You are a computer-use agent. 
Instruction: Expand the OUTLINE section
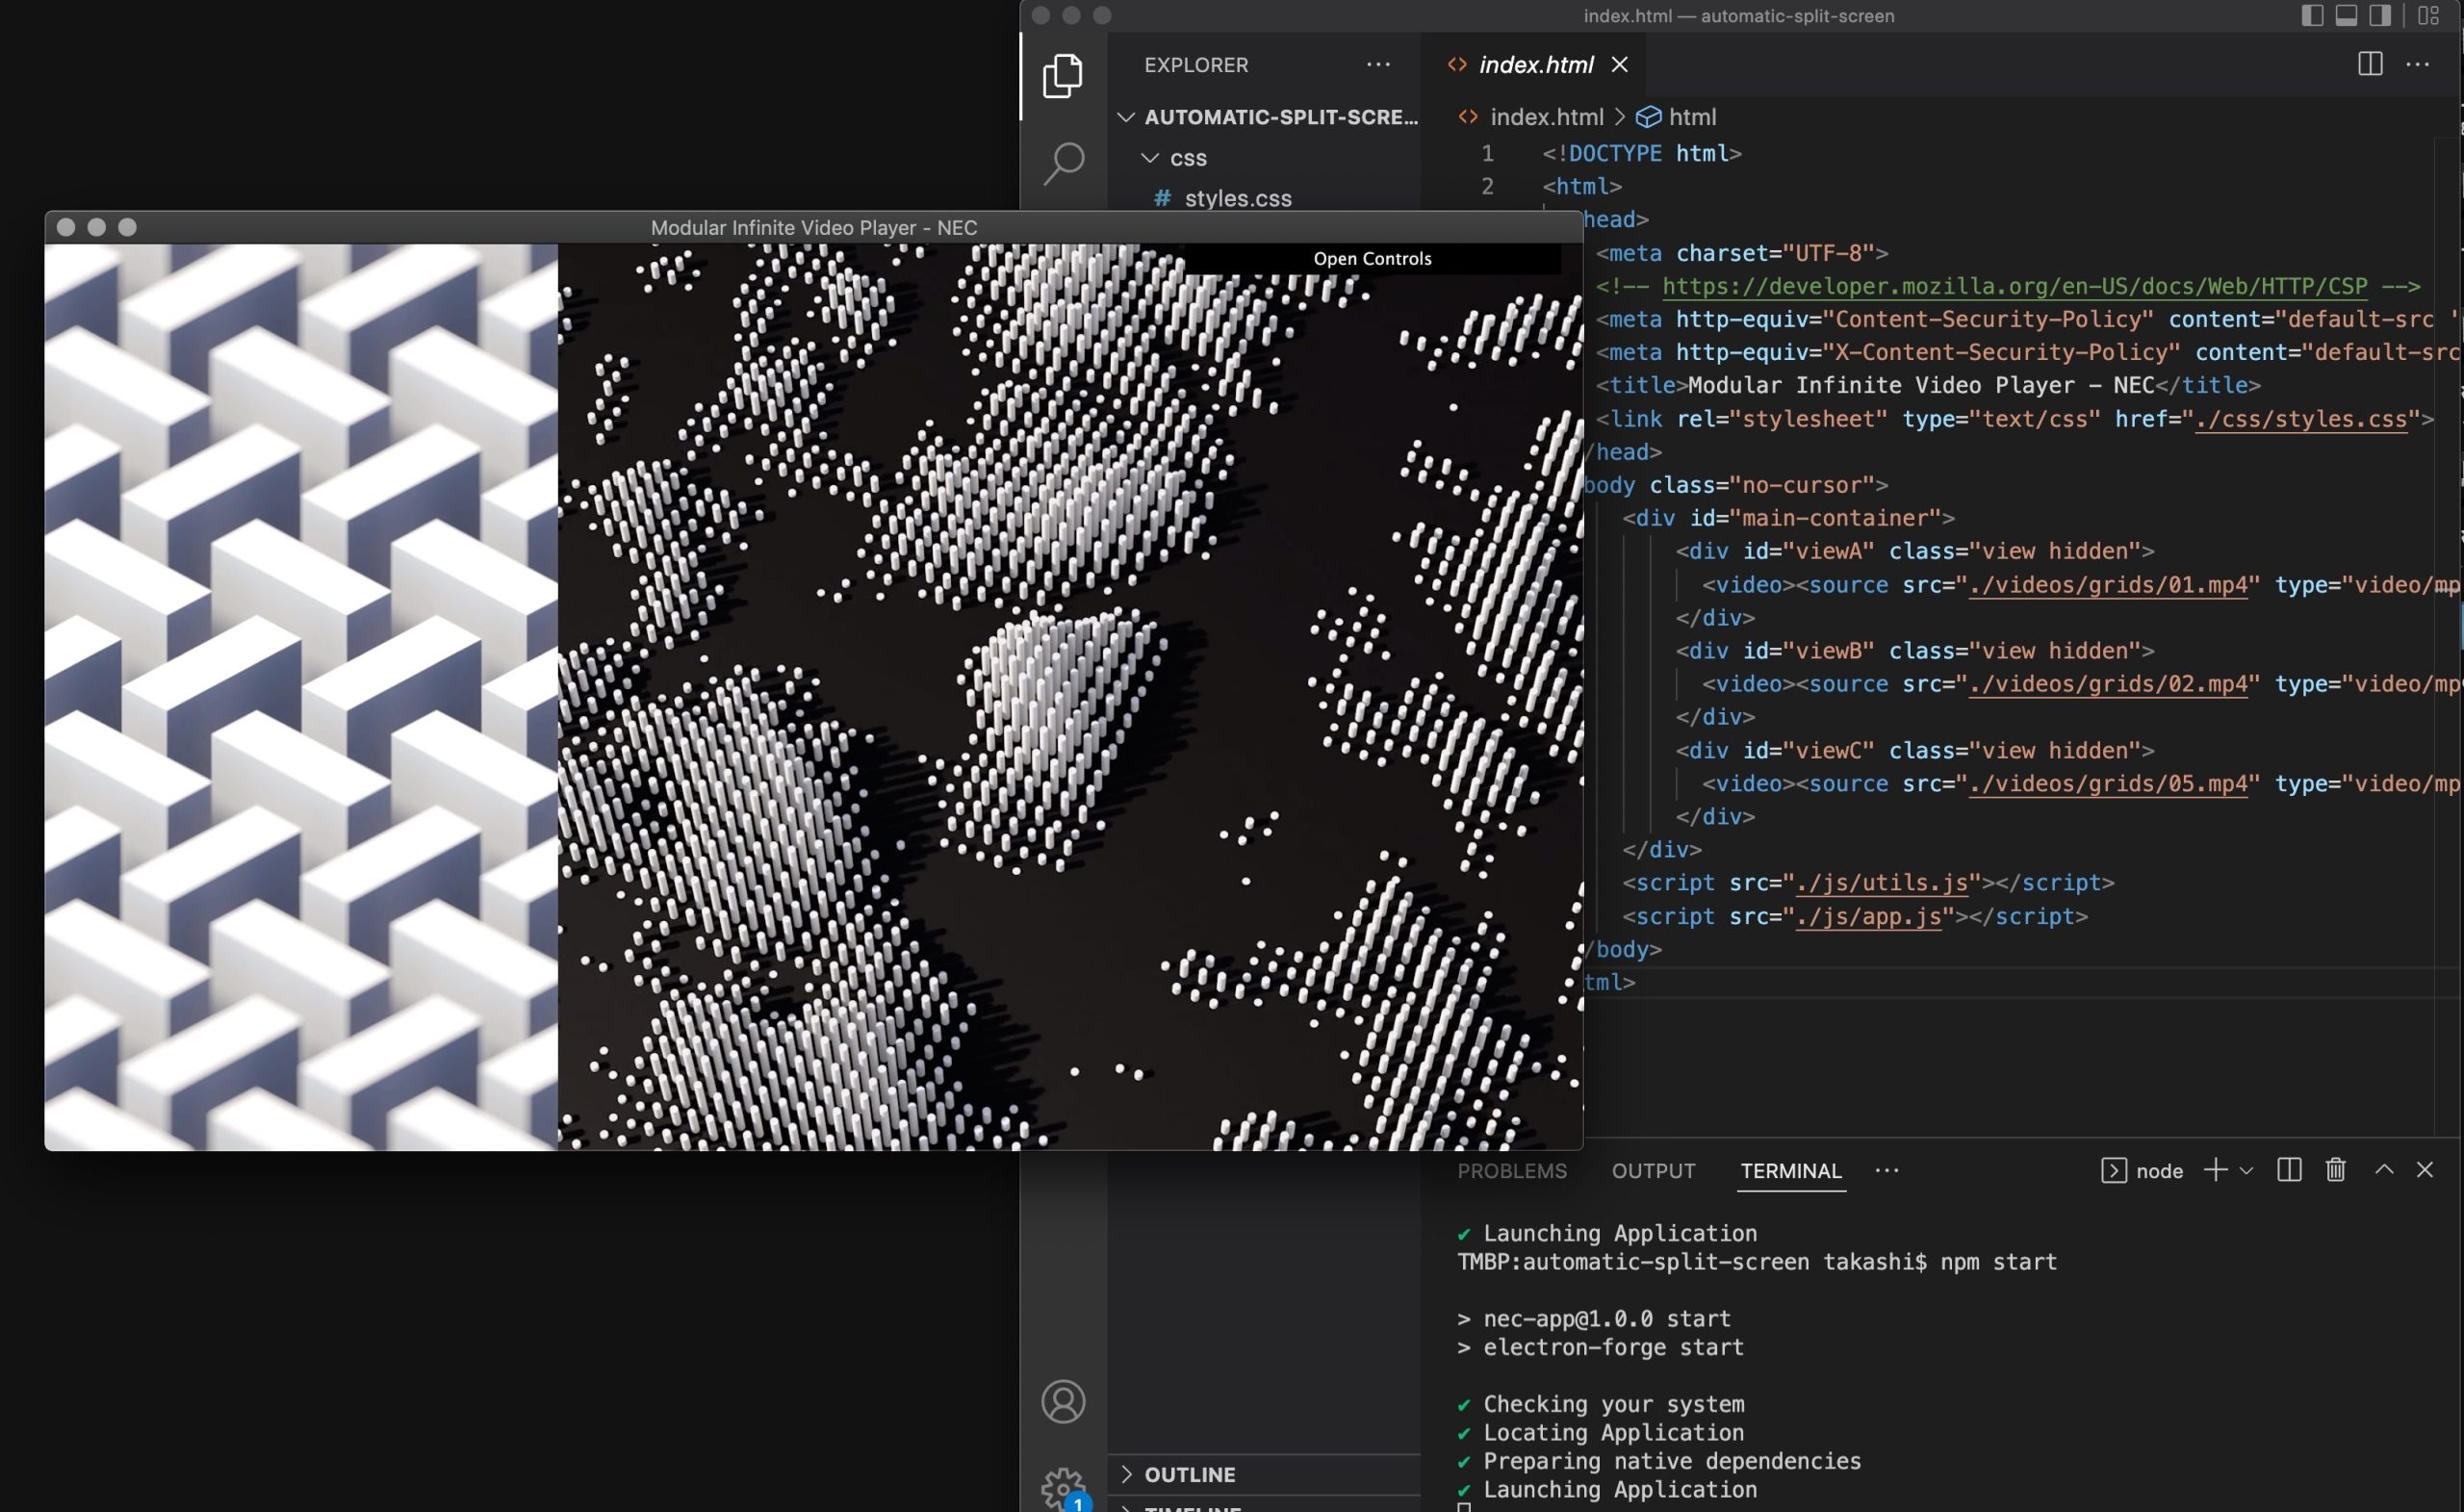(x=1189, y=1474)
